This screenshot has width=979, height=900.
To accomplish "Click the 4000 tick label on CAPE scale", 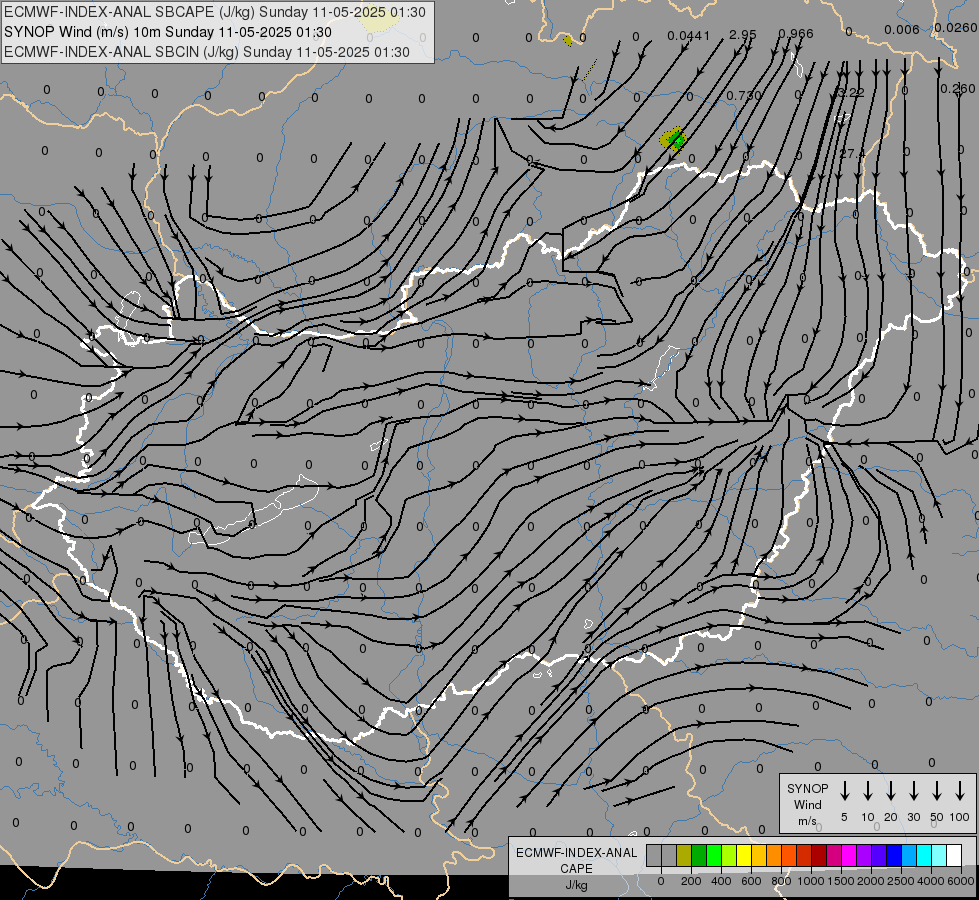I will (x=931, y=881).
